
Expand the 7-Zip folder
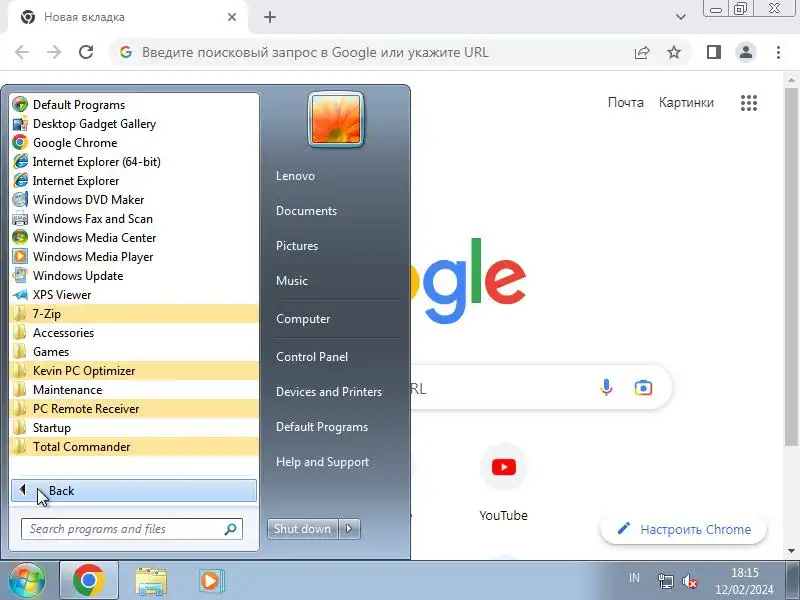[134, 314]
